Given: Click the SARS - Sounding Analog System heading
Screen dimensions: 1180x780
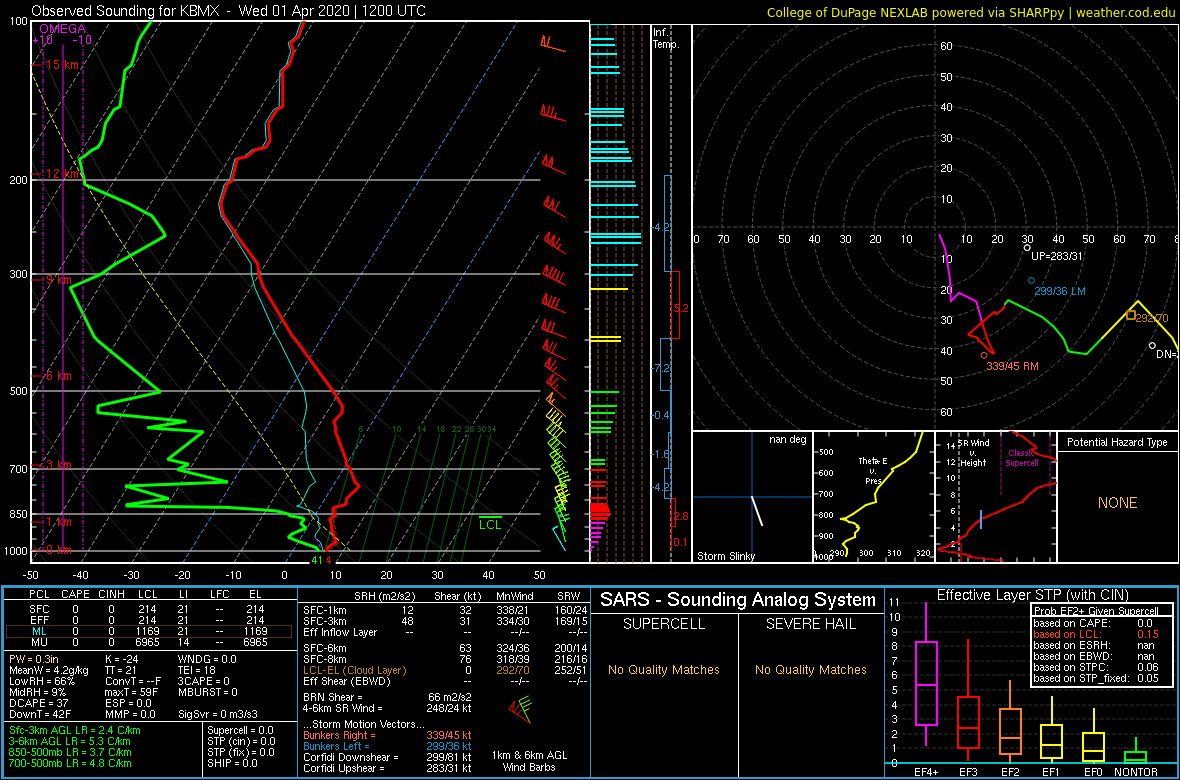Looking at the screenshot, I should (x=738, y=600).
